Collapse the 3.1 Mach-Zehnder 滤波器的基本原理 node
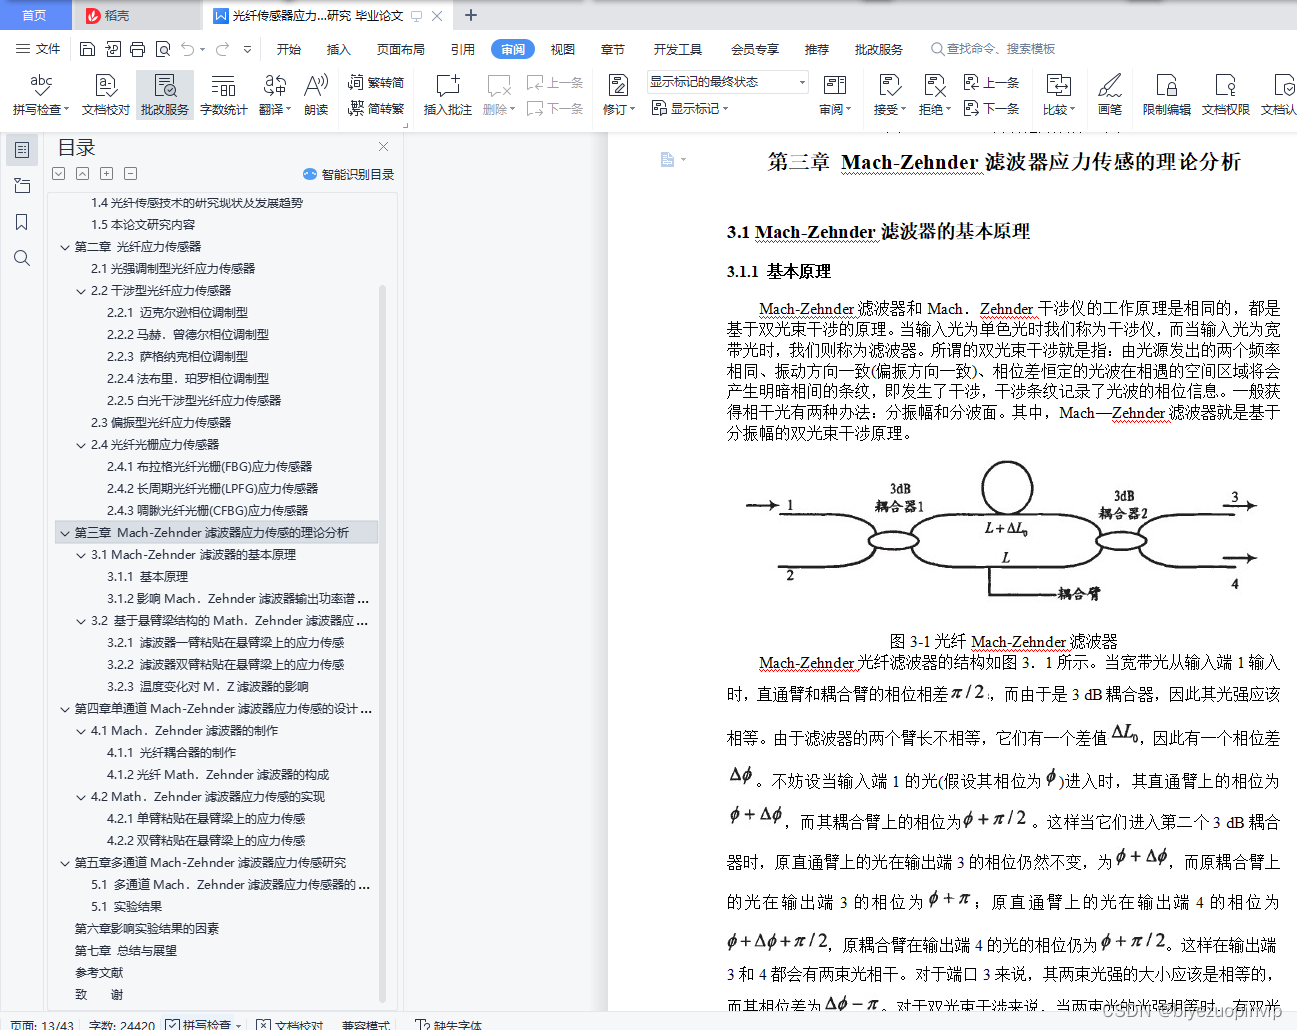Viewport: 1297px width, 1030px height. coord(81,555)
